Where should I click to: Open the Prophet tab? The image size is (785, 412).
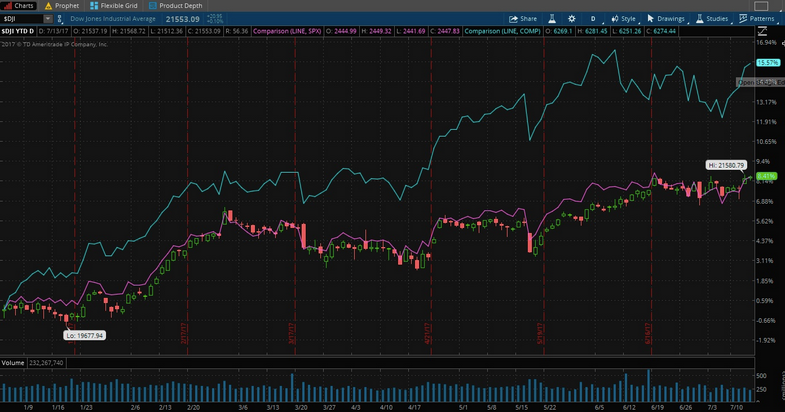[x=62, y=6]
